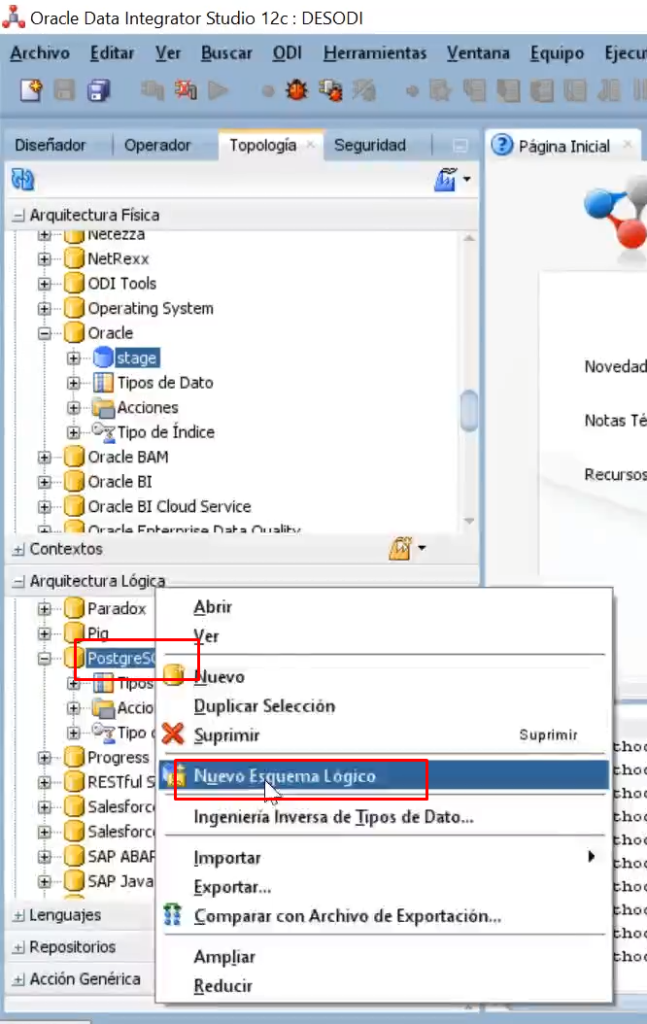The width and height of the screenshot is (647, 1024).
Task: Close the Página Inicial tab
Action: (628, 145)
